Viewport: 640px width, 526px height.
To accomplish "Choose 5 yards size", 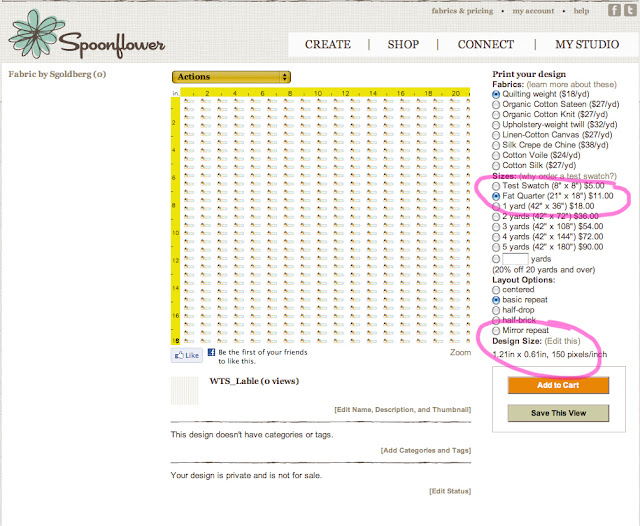I will coord(496,248).
